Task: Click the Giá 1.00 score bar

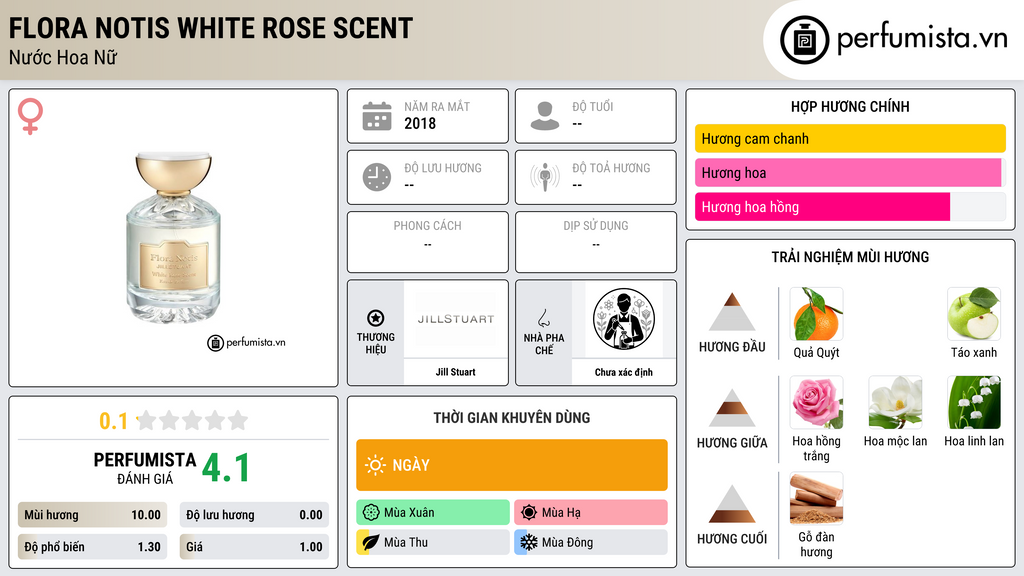Action: 254,547
